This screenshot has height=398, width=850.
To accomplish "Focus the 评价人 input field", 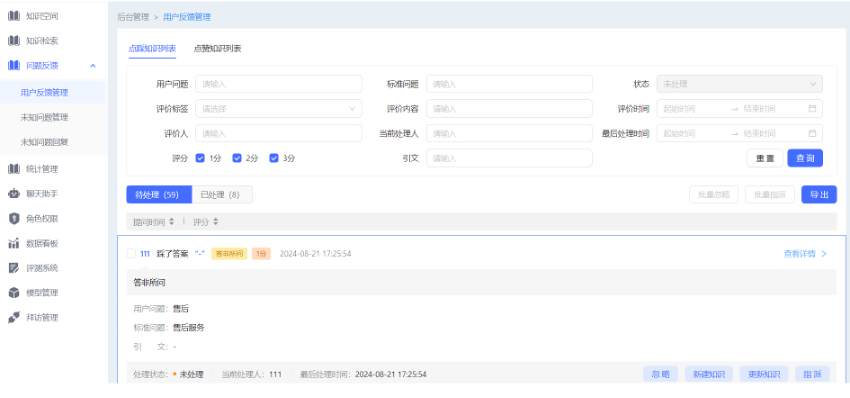I will 279,133.
